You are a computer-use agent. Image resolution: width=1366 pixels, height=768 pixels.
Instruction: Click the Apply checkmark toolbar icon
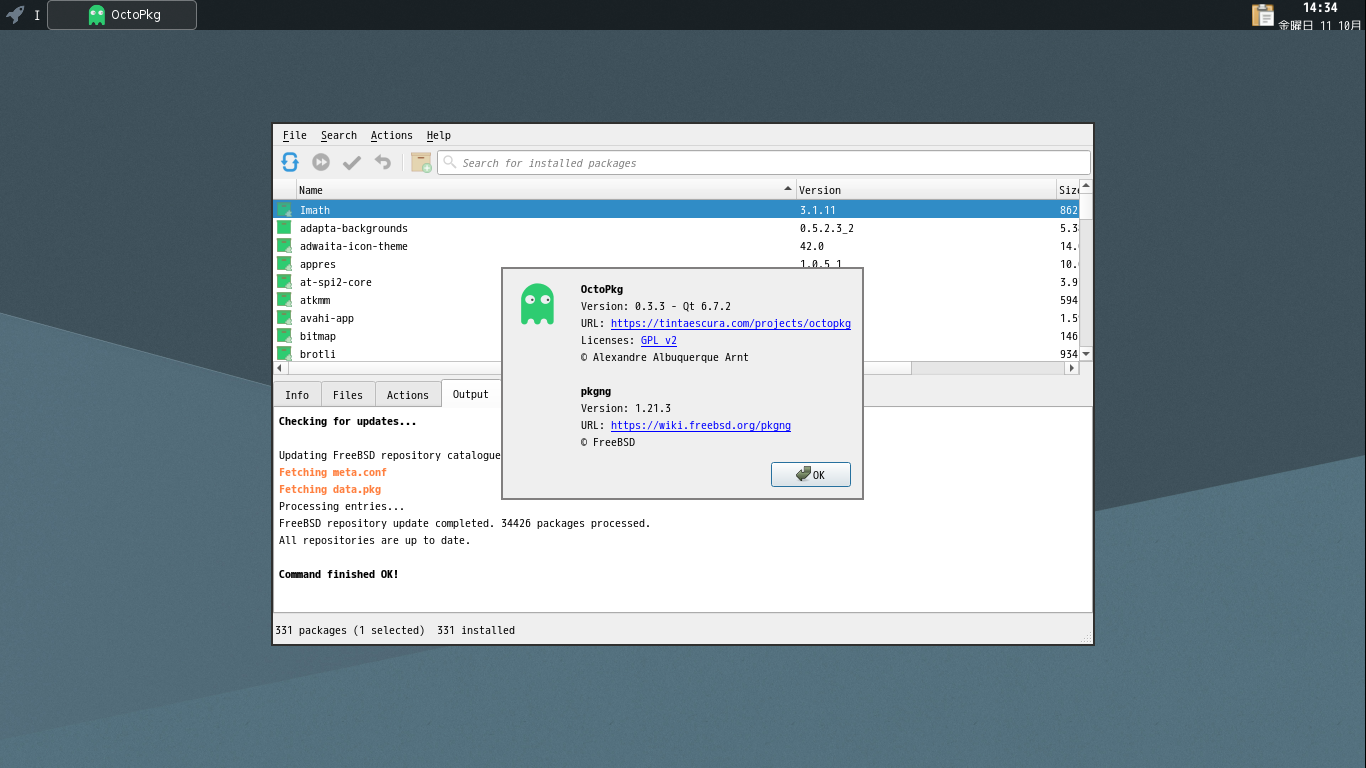(351, 162)
